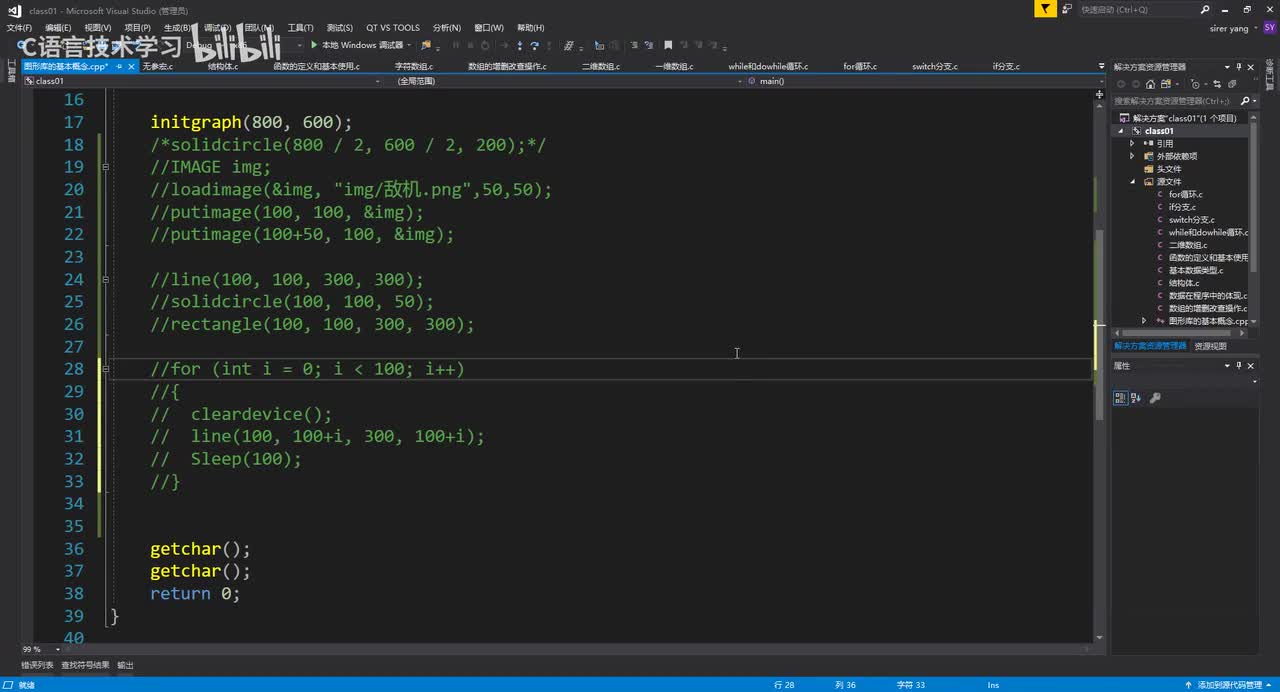Viewport: 1280px width, 692px height.
Task: Open the 输出 panel tab
Action: click(x=125, y=665)
